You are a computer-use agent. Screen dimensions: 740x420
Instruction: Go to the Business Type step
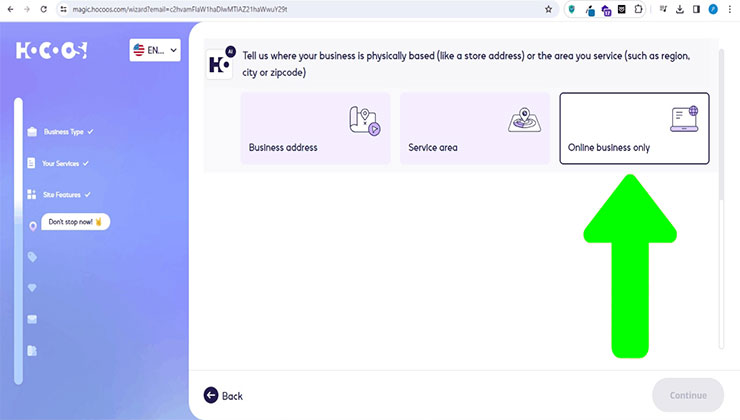point(60,132)
